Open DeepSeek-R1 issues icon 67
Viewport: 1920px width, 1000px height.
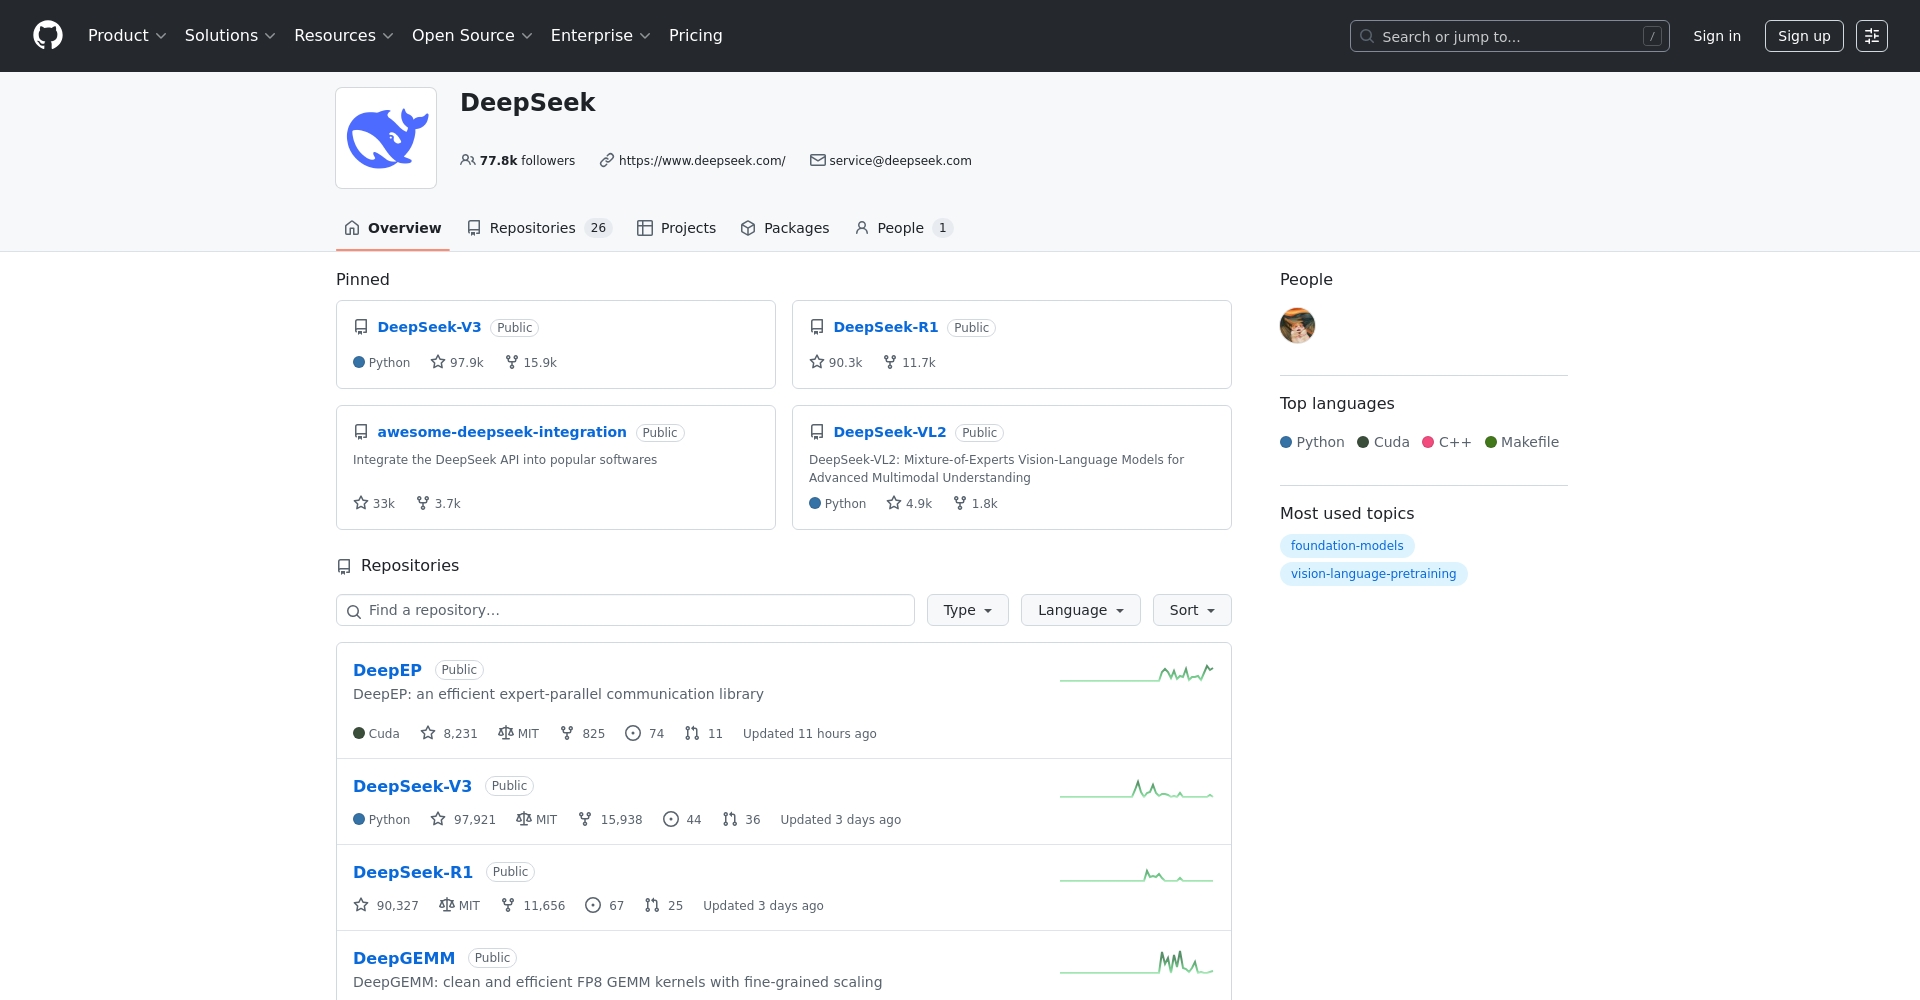tap(593, 905)
